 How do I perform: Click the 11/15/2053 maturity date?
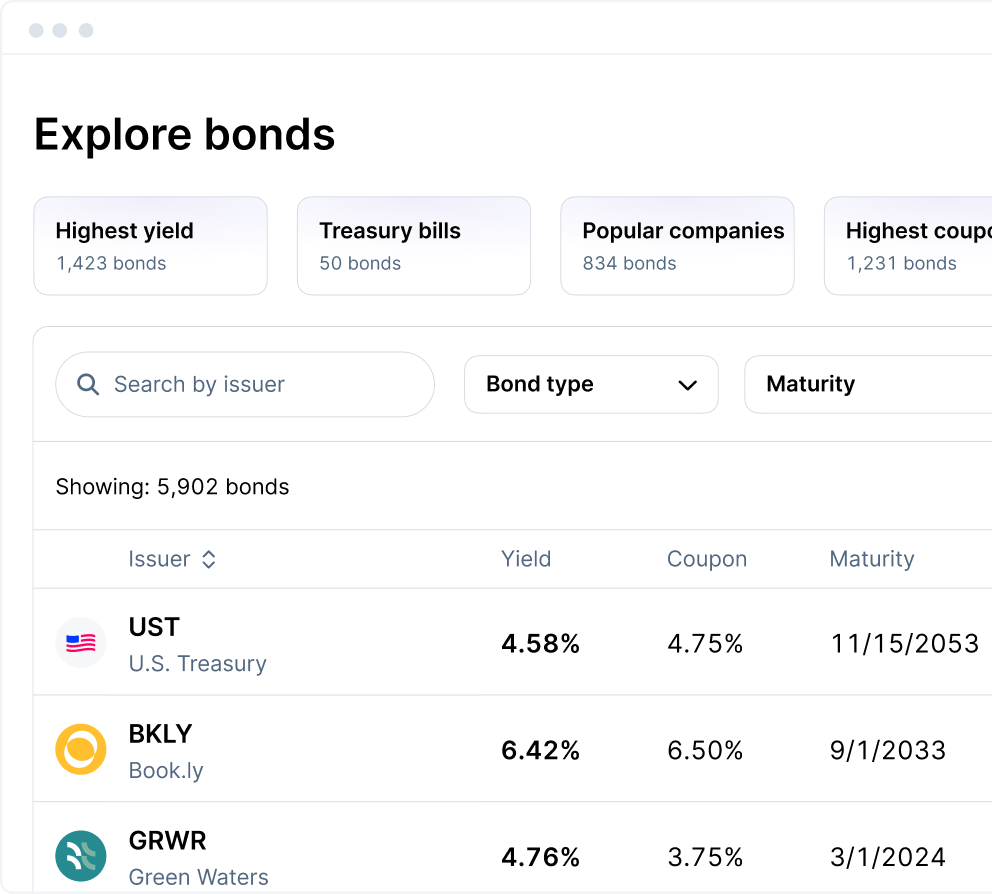(905, 643)
